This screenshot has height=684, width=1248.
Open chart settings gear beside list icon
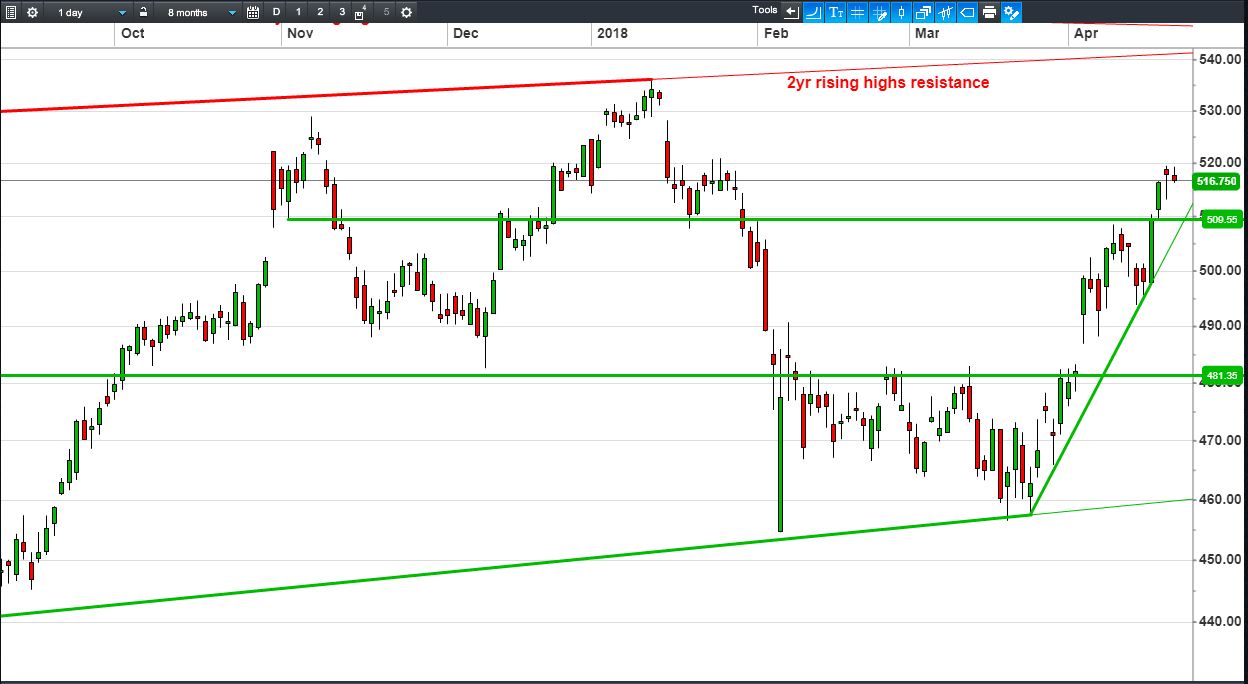32,12
